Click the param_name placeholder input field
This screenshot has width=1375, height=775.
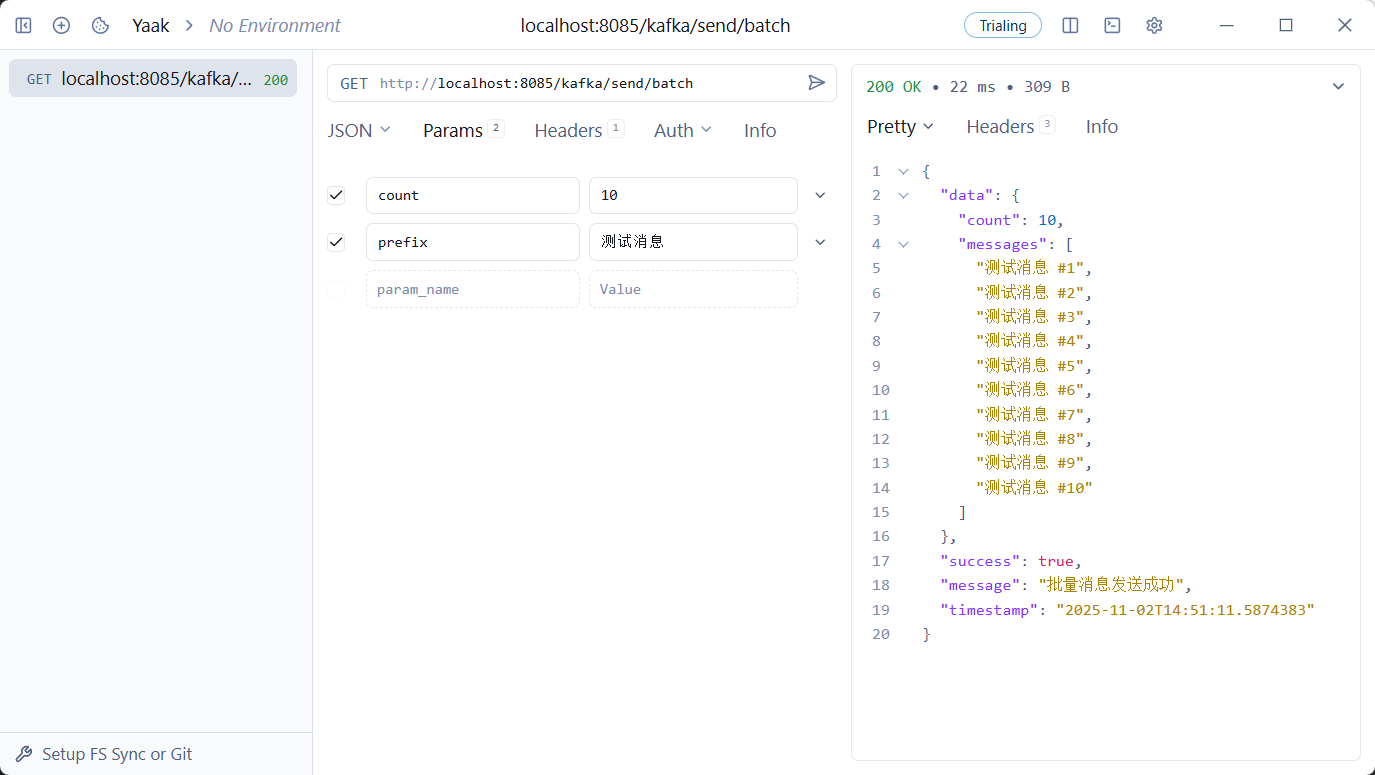(x=472, y=289)
